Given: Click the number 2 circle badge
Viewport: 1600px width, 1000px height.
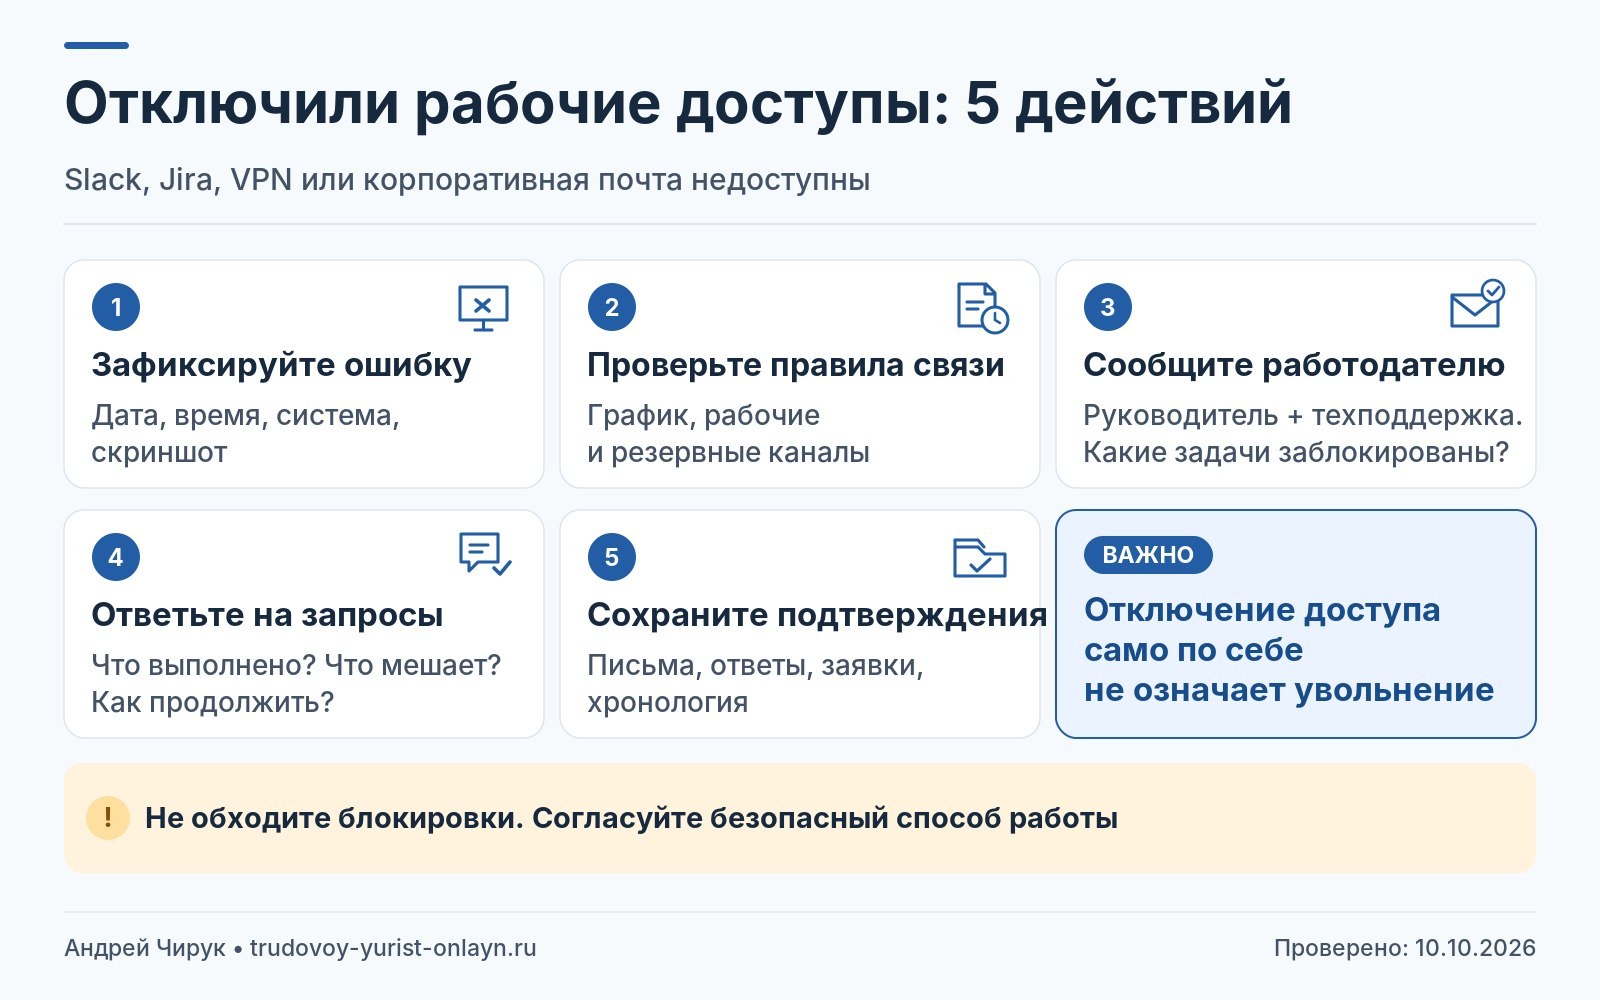Looking at the screenshot, I should point(612,307).
